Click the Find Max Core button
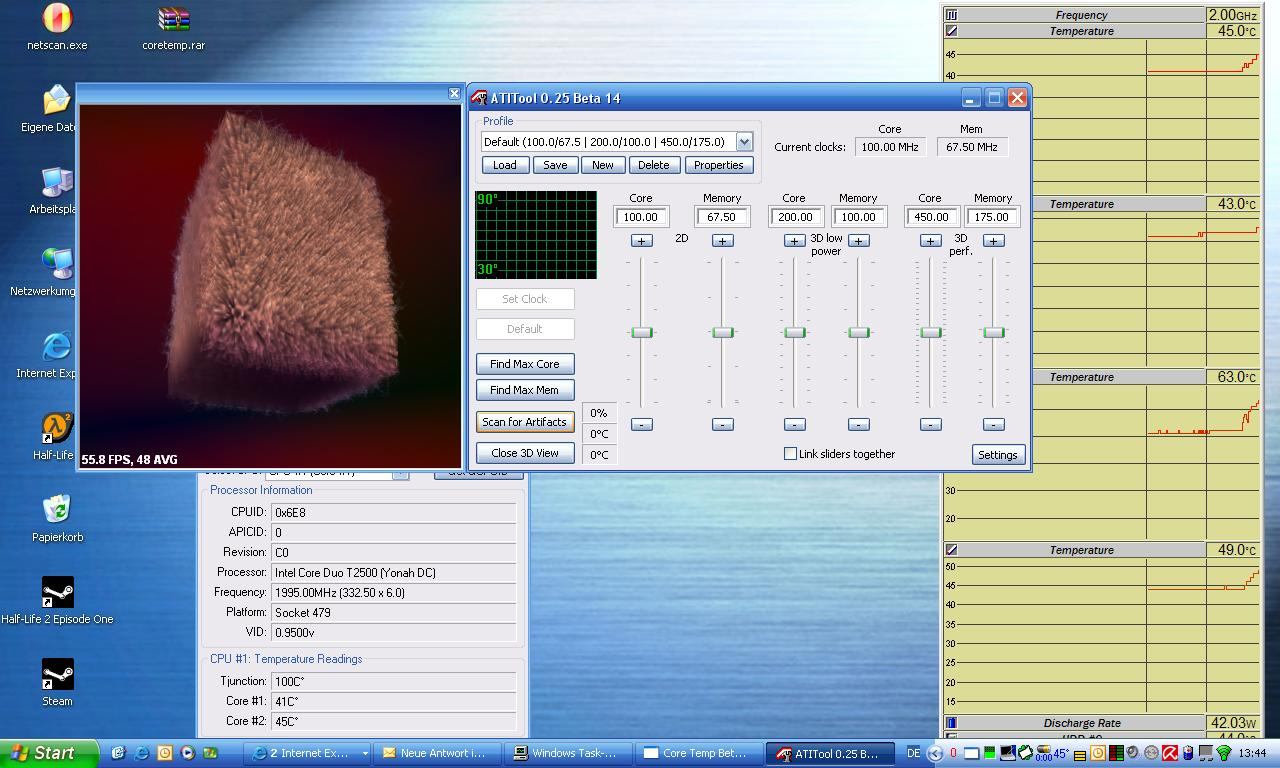Image resolution: width=1280 pixels, height=768 pixels. point(524,364)
